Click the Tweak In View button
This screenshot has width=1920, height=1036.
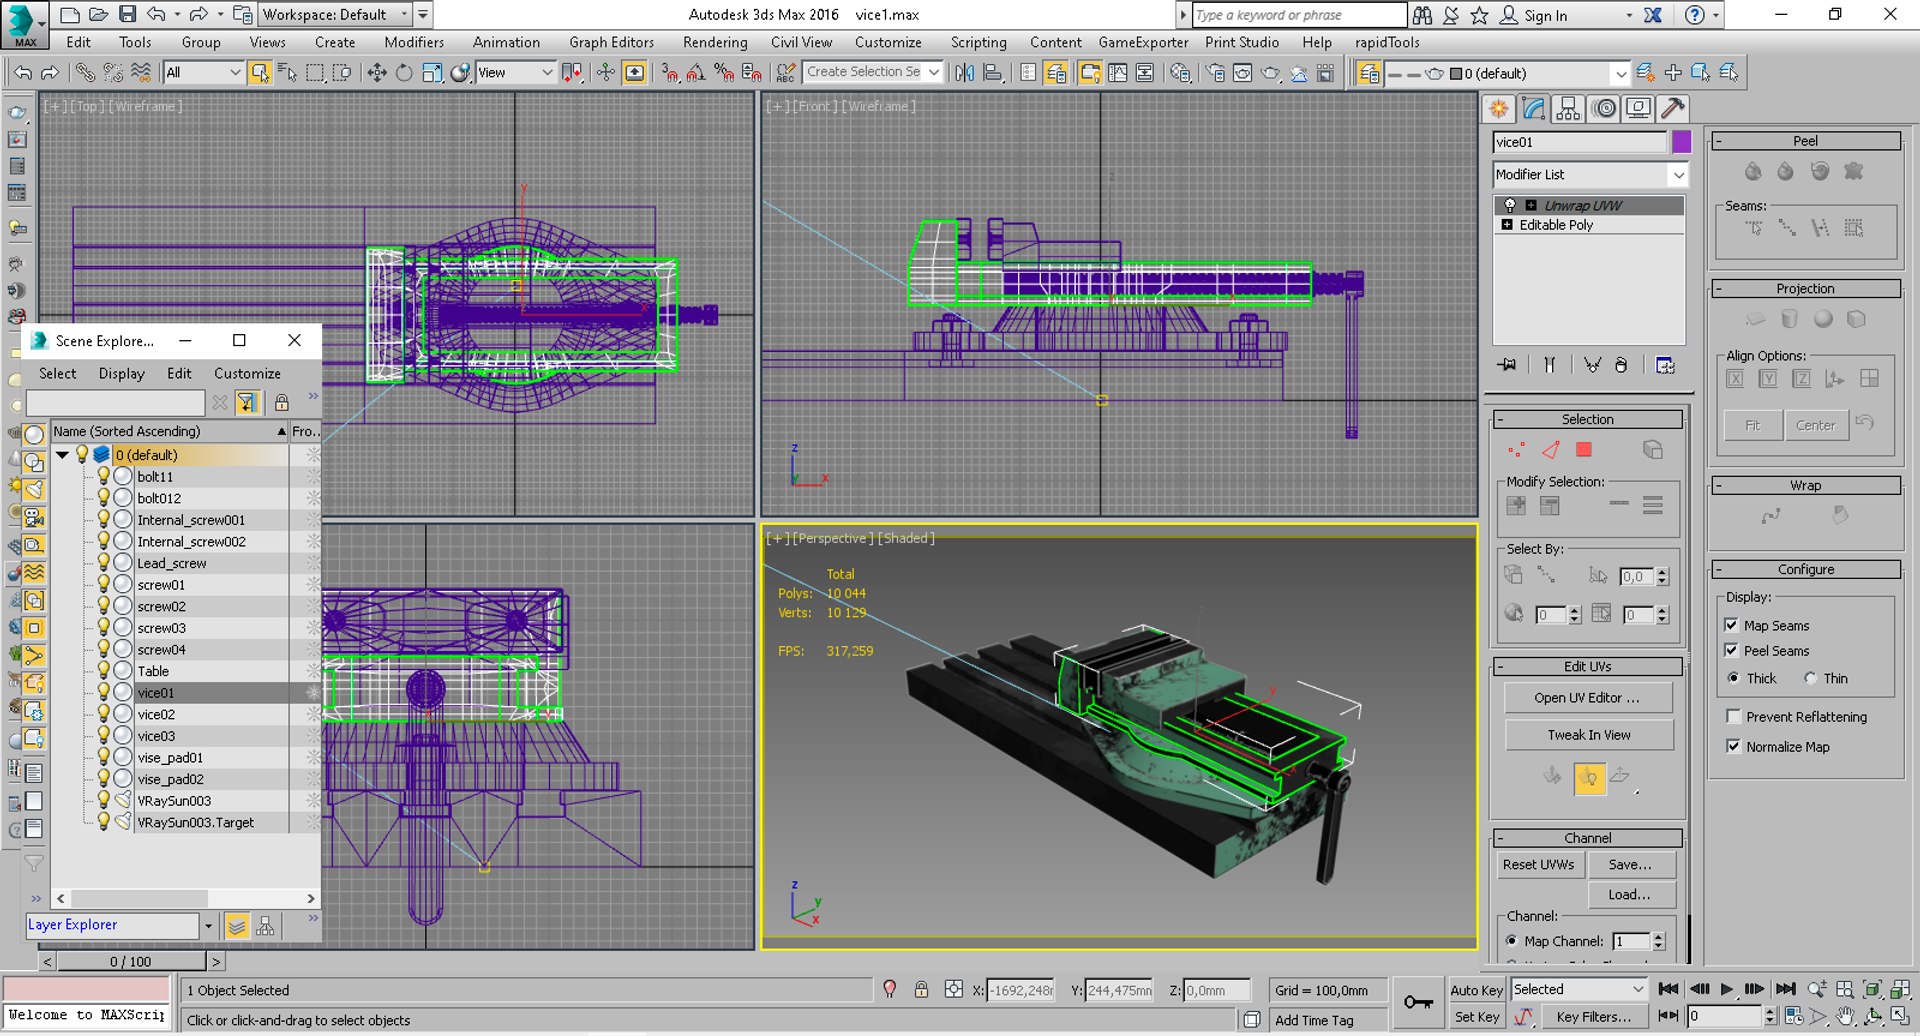[1588, 734]
